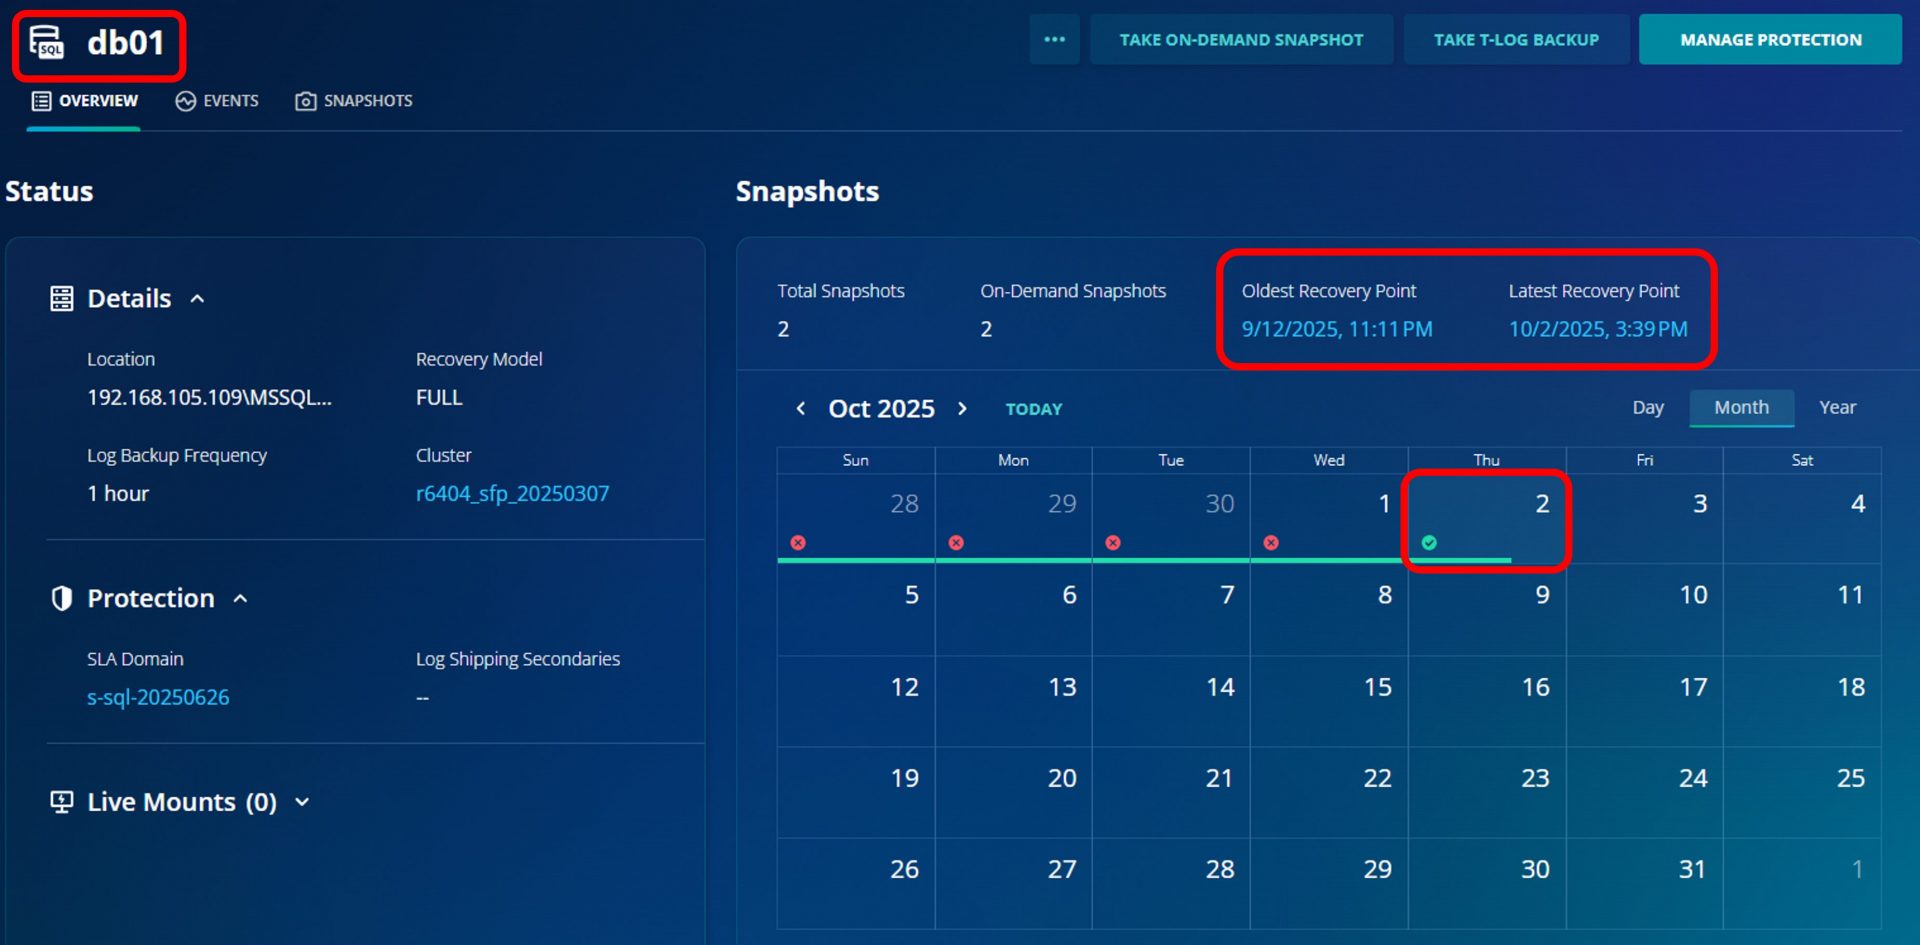The width and height of the screenshot is (1920, 945).
Task: Collapse the Details section chevron
Action: tap(198, 299)
